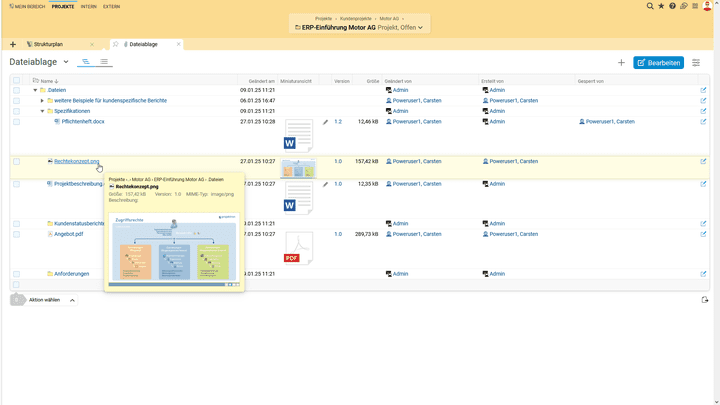Switch to tree view icon beside Dateiablage
Image resolution: width=720 pixels, height=405 pixels.
point(86,62)
